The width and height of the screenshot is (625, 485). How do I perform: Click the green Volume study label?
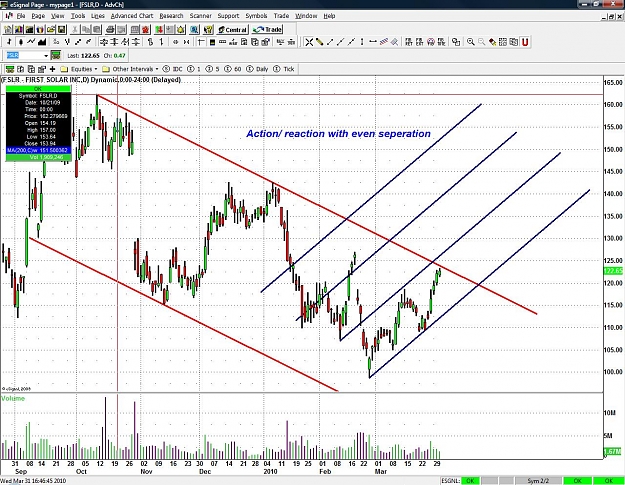coord(13,398)
